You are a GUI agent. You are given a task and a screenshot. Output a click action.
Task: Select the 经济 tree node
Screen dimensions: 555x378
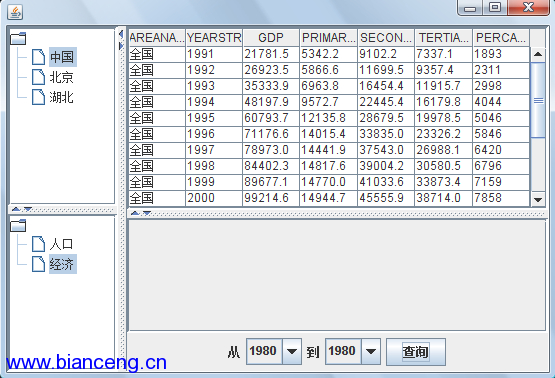[x=63, y=264]
